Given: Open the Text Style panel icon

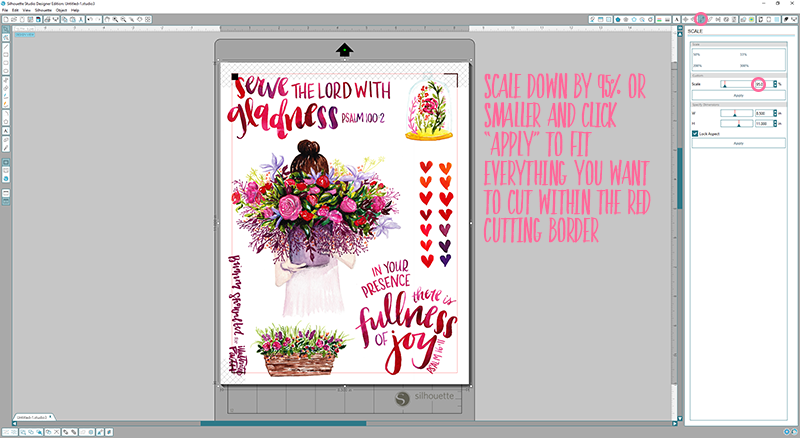Looking at the screenshot, I should [x=677, y=19].
